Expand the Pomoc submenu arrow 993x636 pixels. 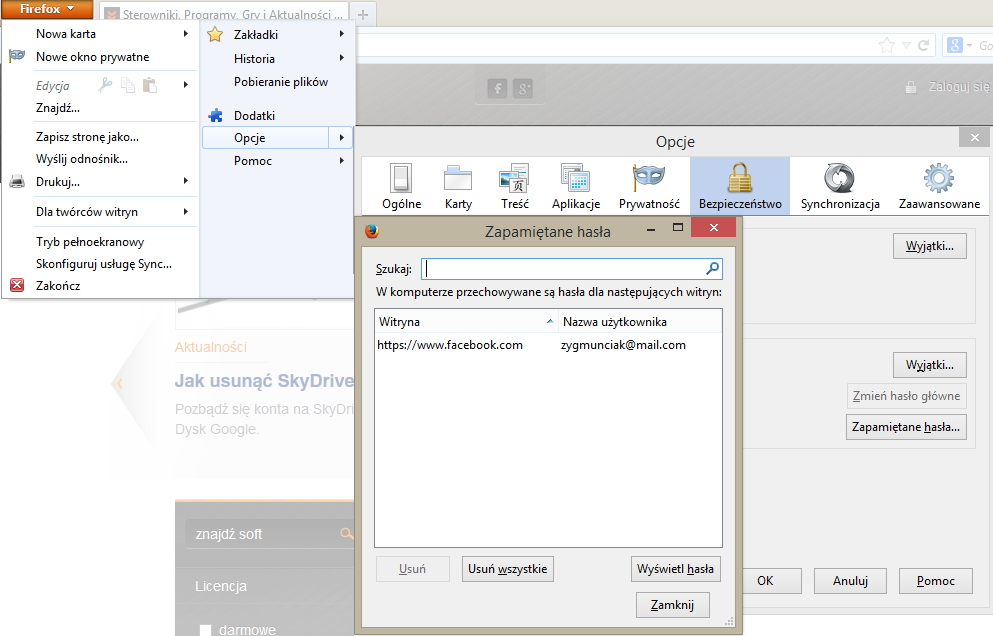tap(342, 160)
